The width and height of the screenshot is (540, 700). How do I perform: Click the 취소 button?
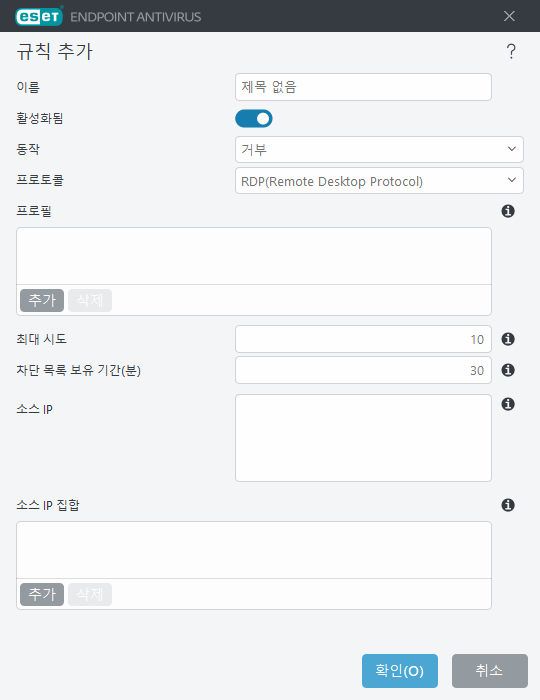(490, 671)
